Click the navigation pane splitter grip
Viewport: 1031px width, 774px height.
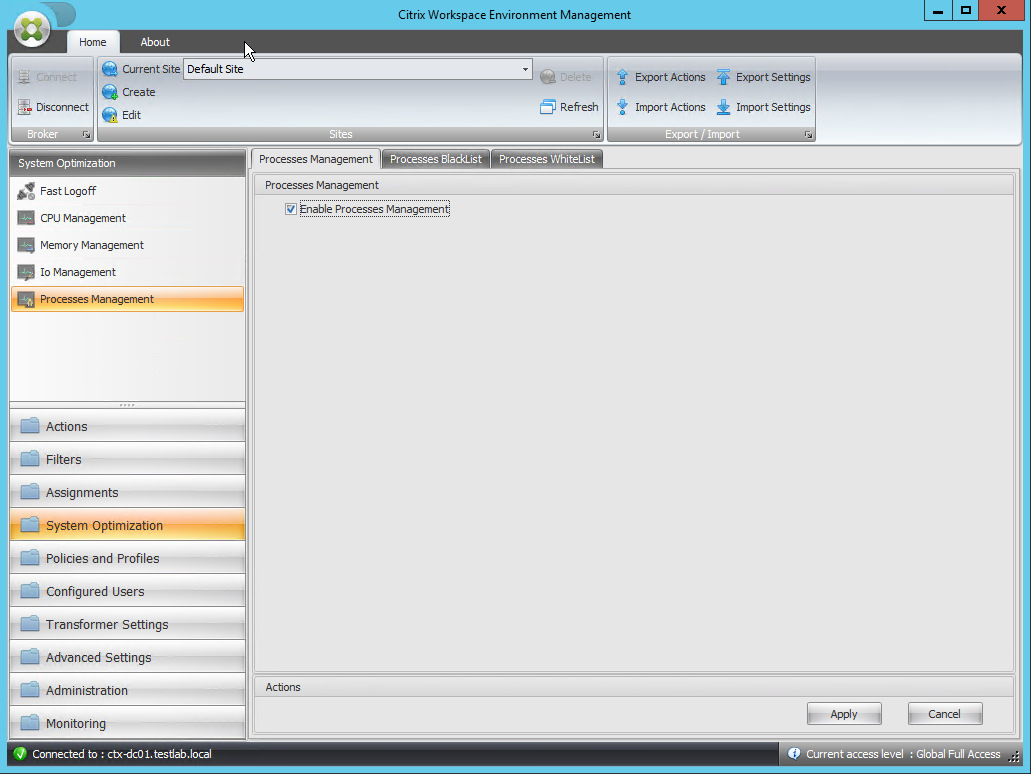pyautogui.click(x=127, y=405)
